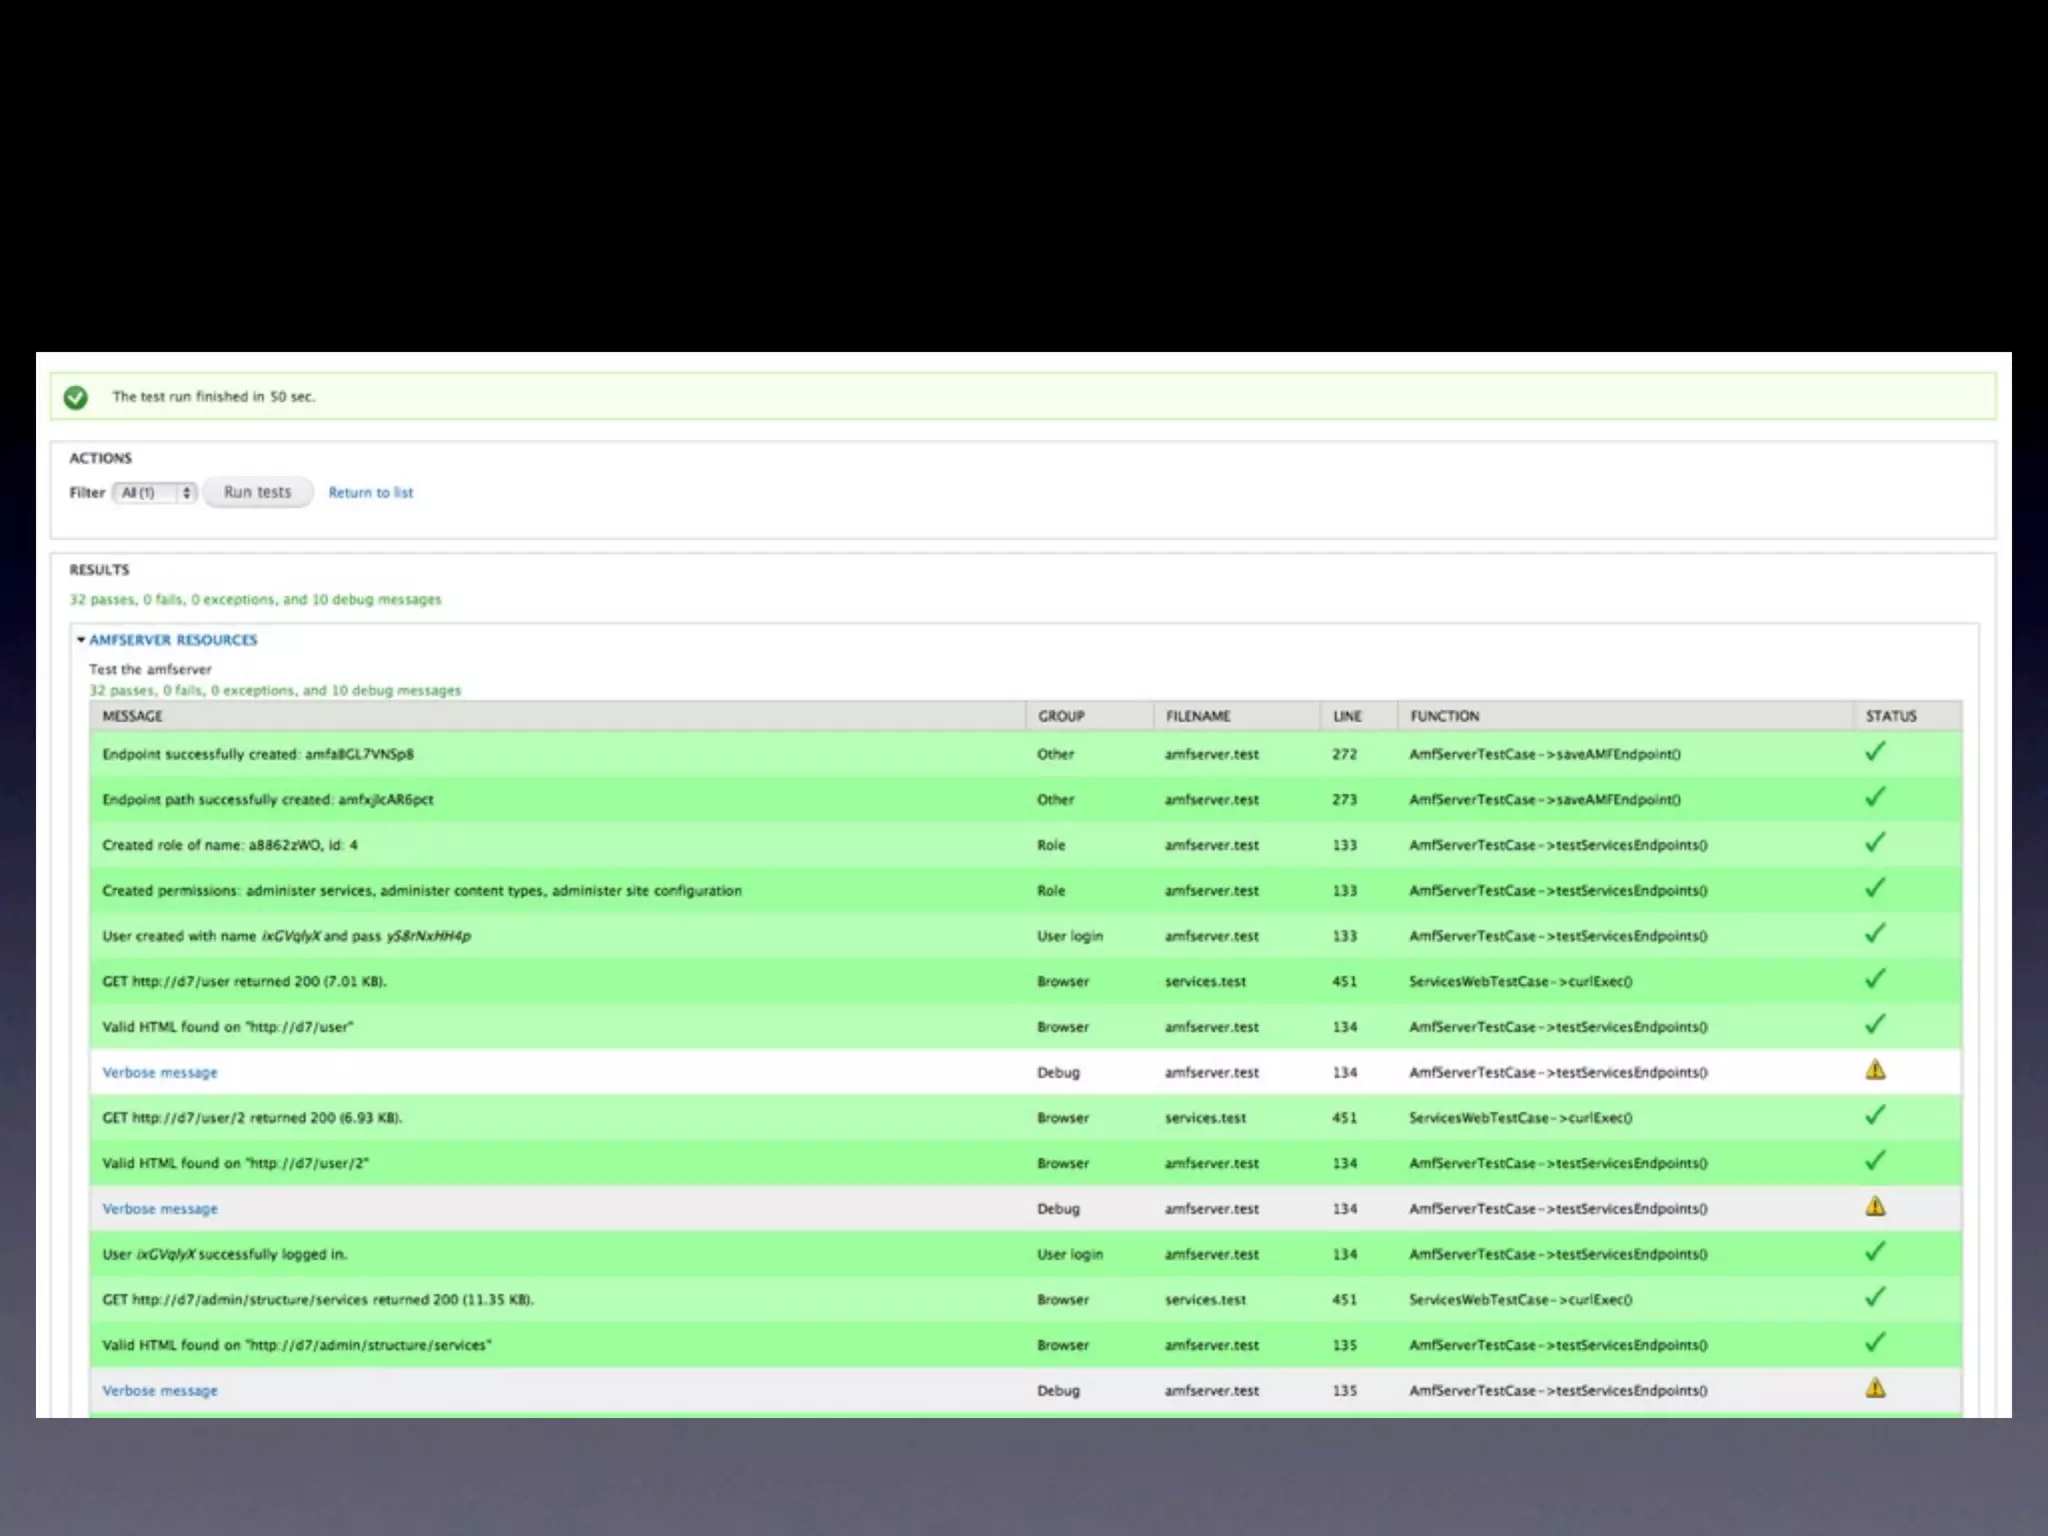2048x1536 pixels.
Task: Click pass checkmark for line 273 row
Action: [1875, 797]
